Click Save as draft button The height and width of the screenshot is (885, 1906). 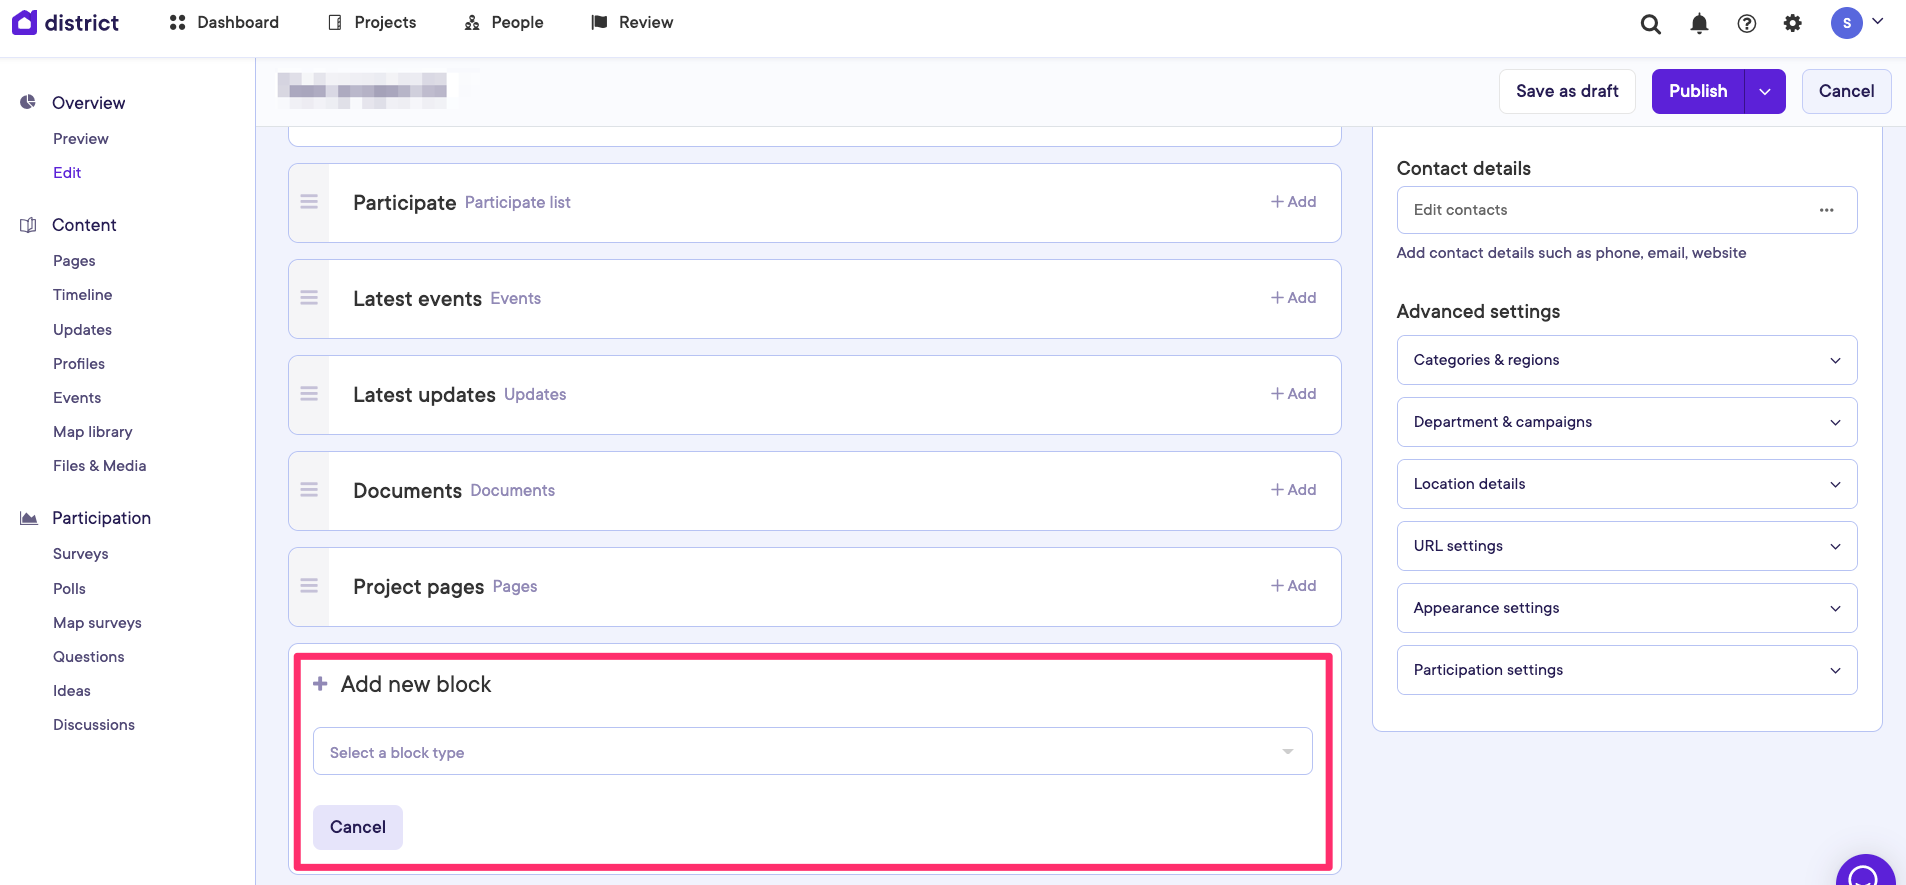[1566, 91]
